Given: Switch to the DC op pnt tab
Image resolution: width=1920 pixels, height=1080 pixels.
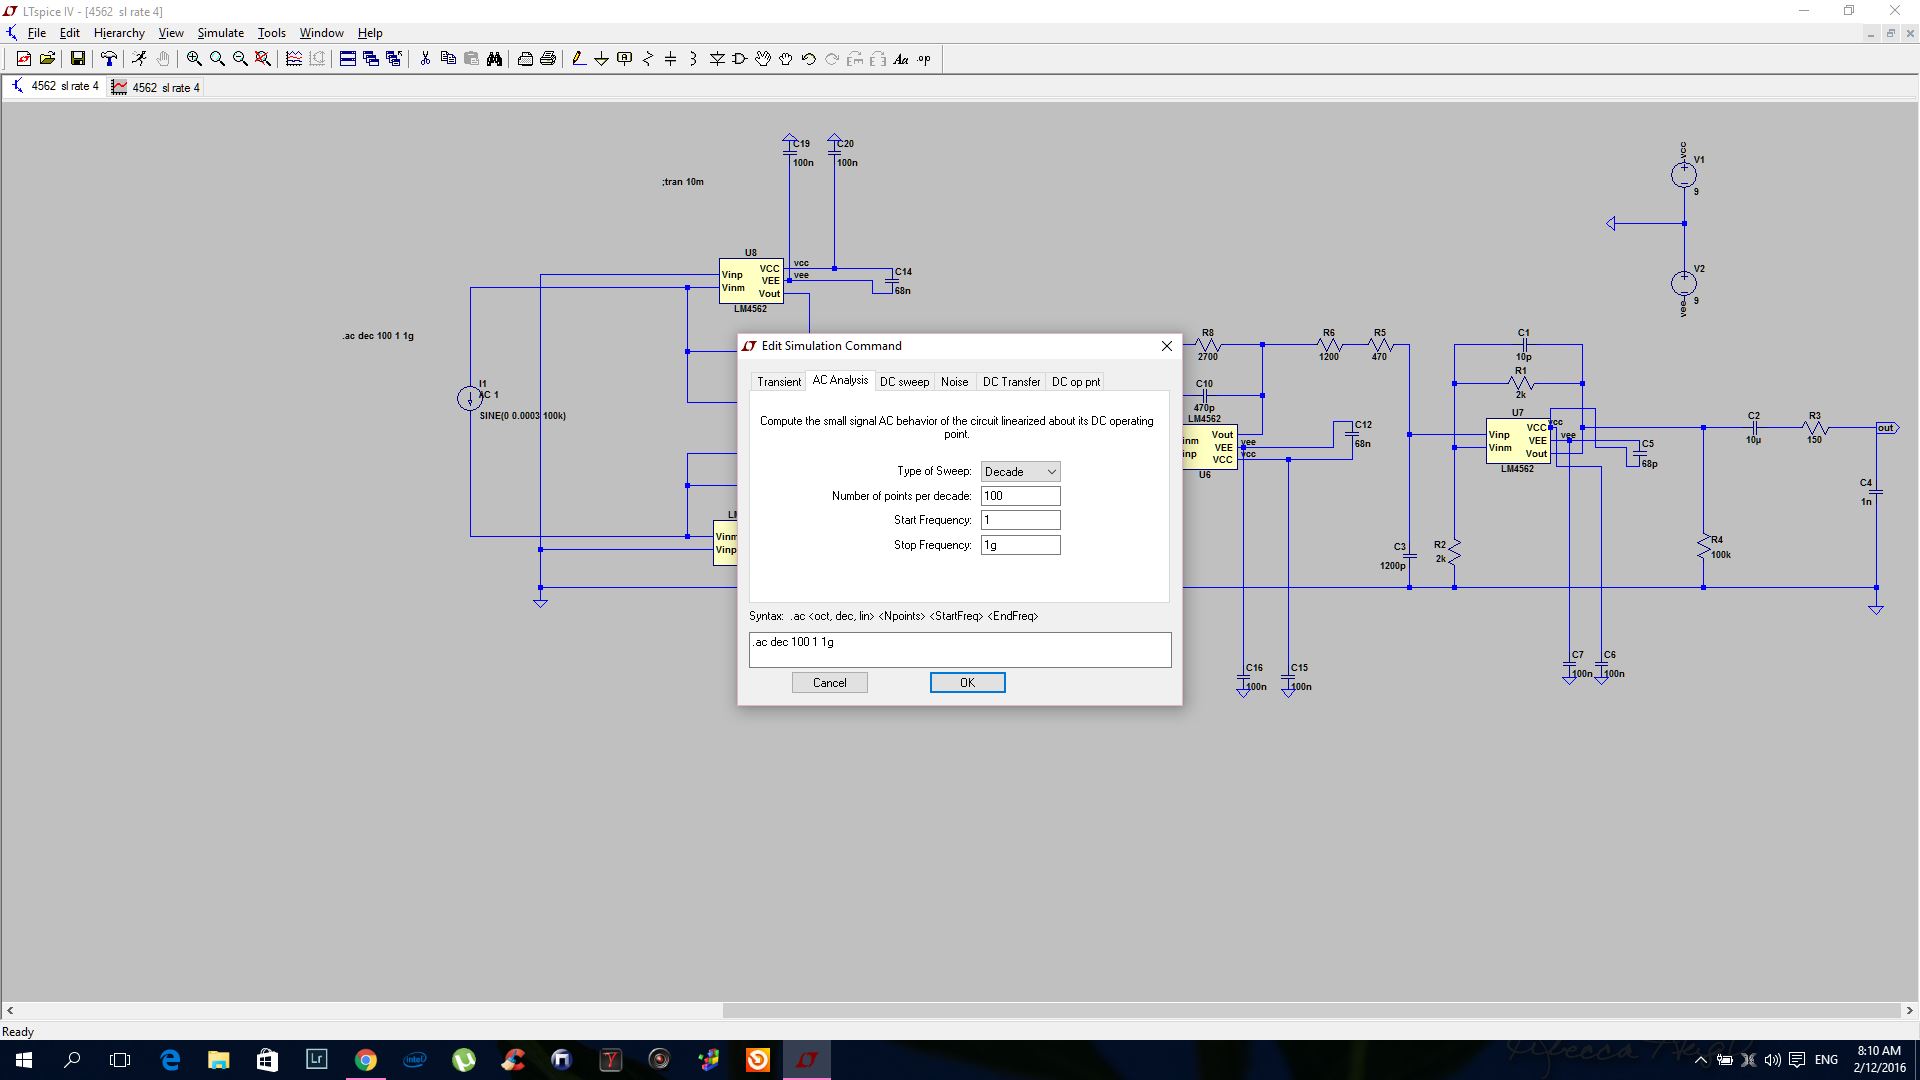Looking at the screenshot, I should 1076,382.
